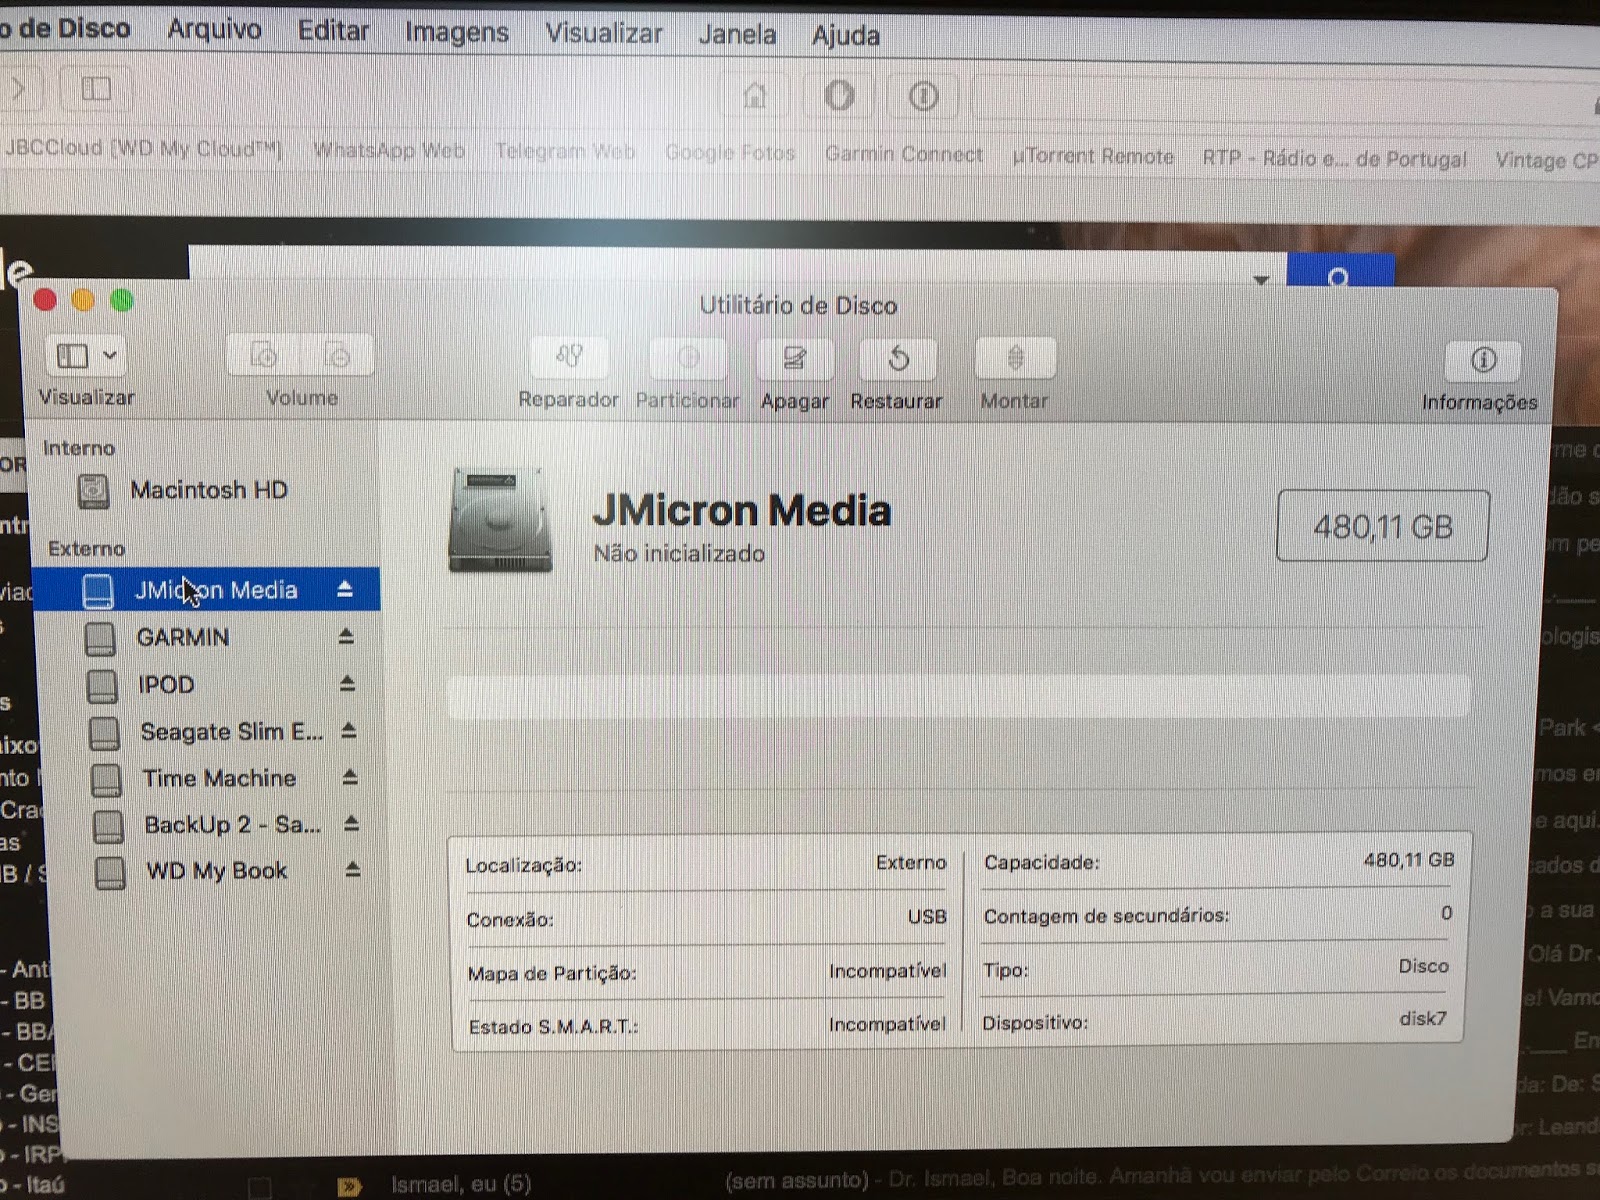1600x1200 pixels.
Task: Expand the browser address bar dropdown arrow
Action: (x=1261, y=280)
